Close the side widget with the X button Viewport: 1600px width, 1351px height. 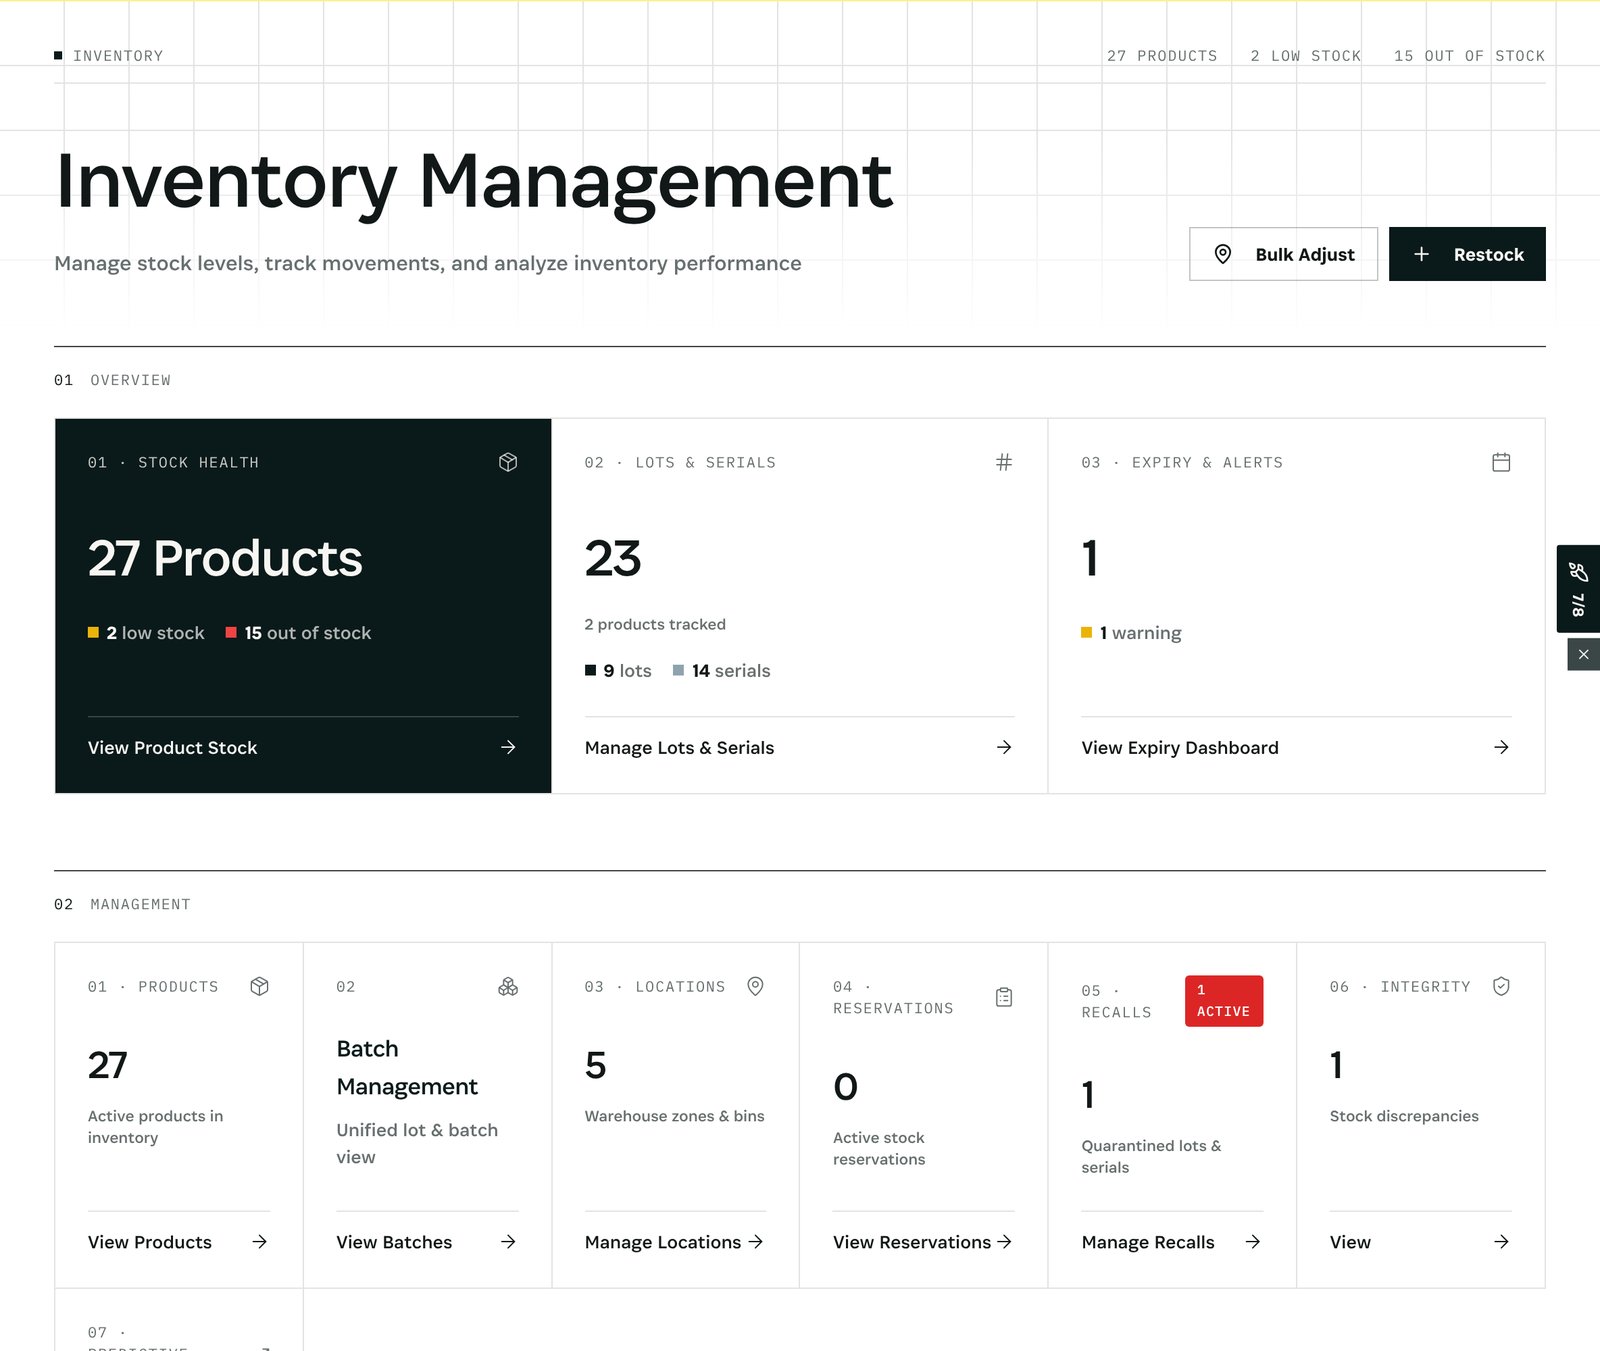(x=1584, y=655)
